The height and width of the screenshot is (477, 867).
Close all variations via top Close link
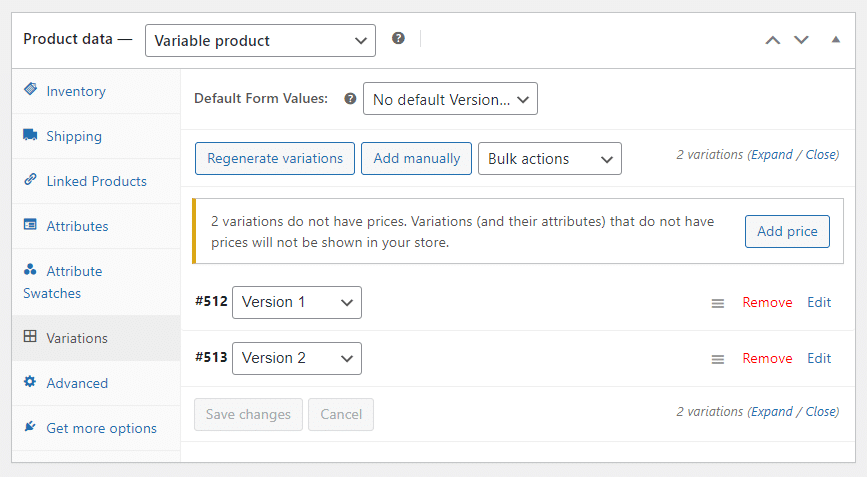coord(821,155)
